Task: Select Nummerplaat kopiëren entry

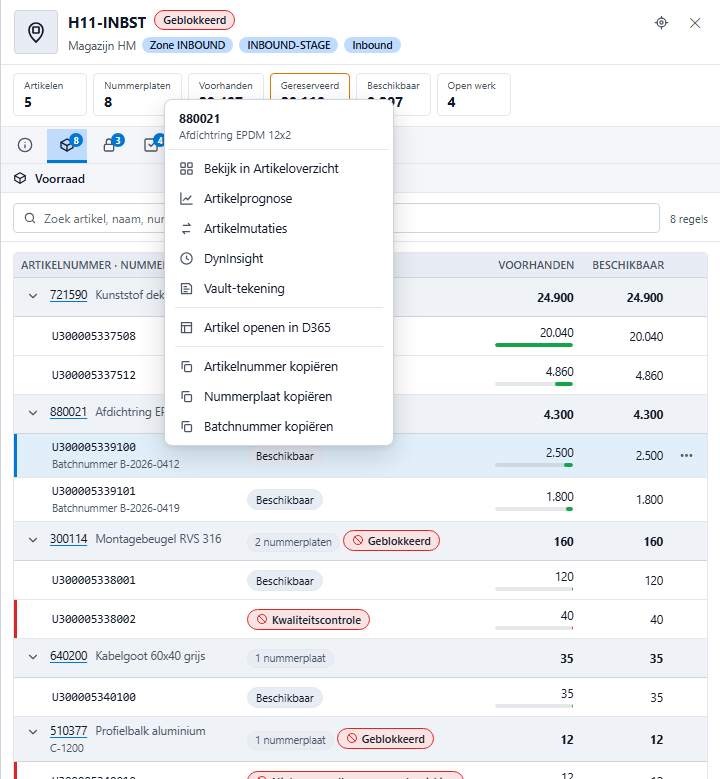Action: pos(279,397)
